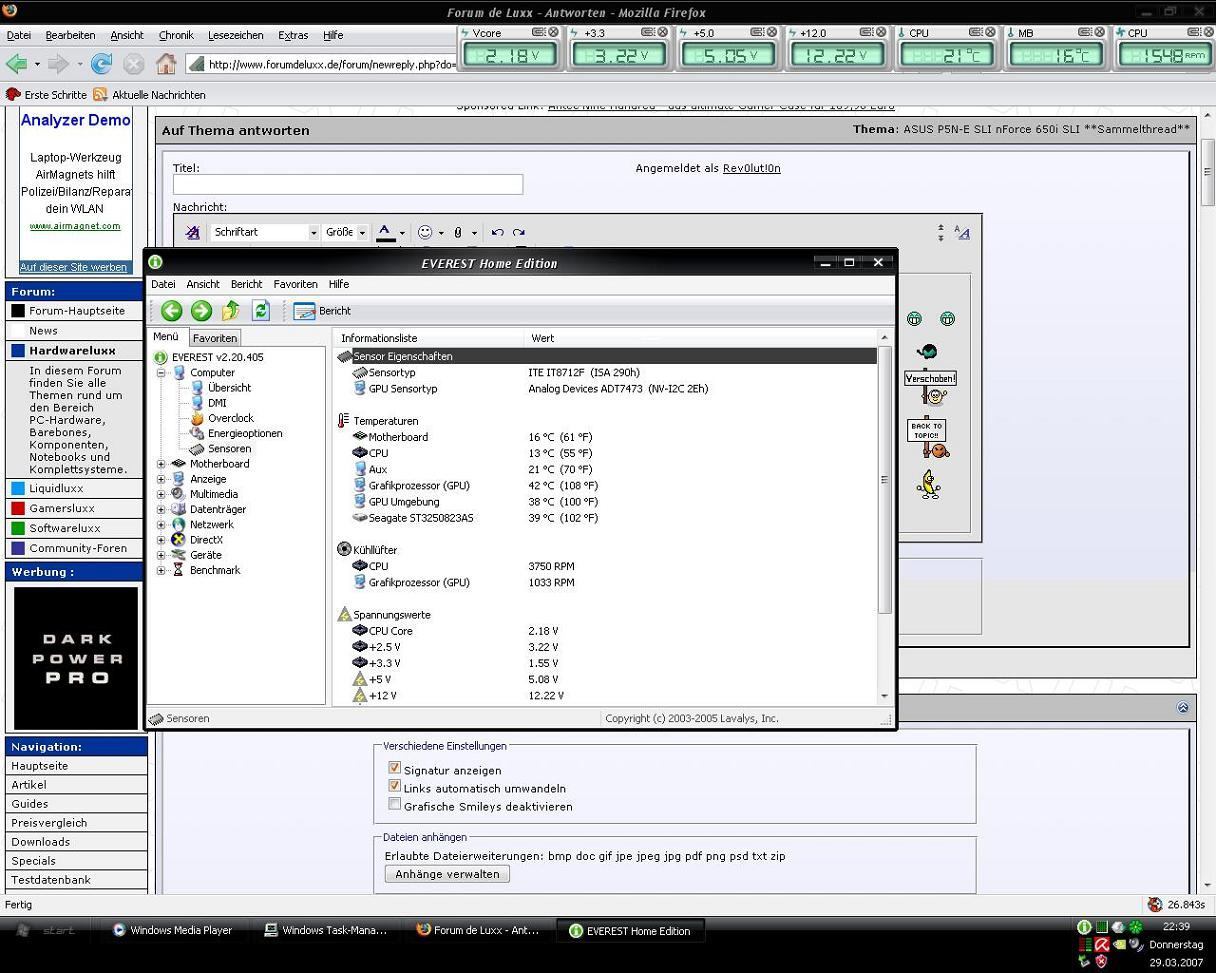This screenshot has height=973, width=1216.
Task: Expand the Multimedia tree node
Action: point(161,494)
